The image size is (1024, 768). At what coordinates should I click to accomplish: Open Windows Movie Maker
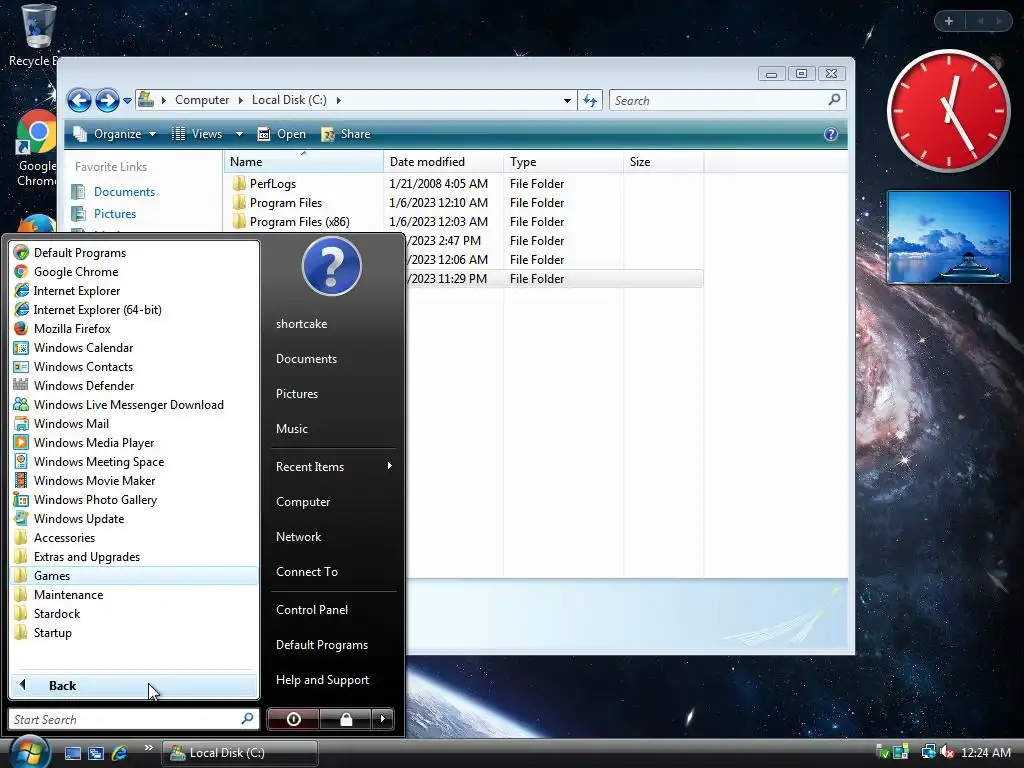pos(135,480)
